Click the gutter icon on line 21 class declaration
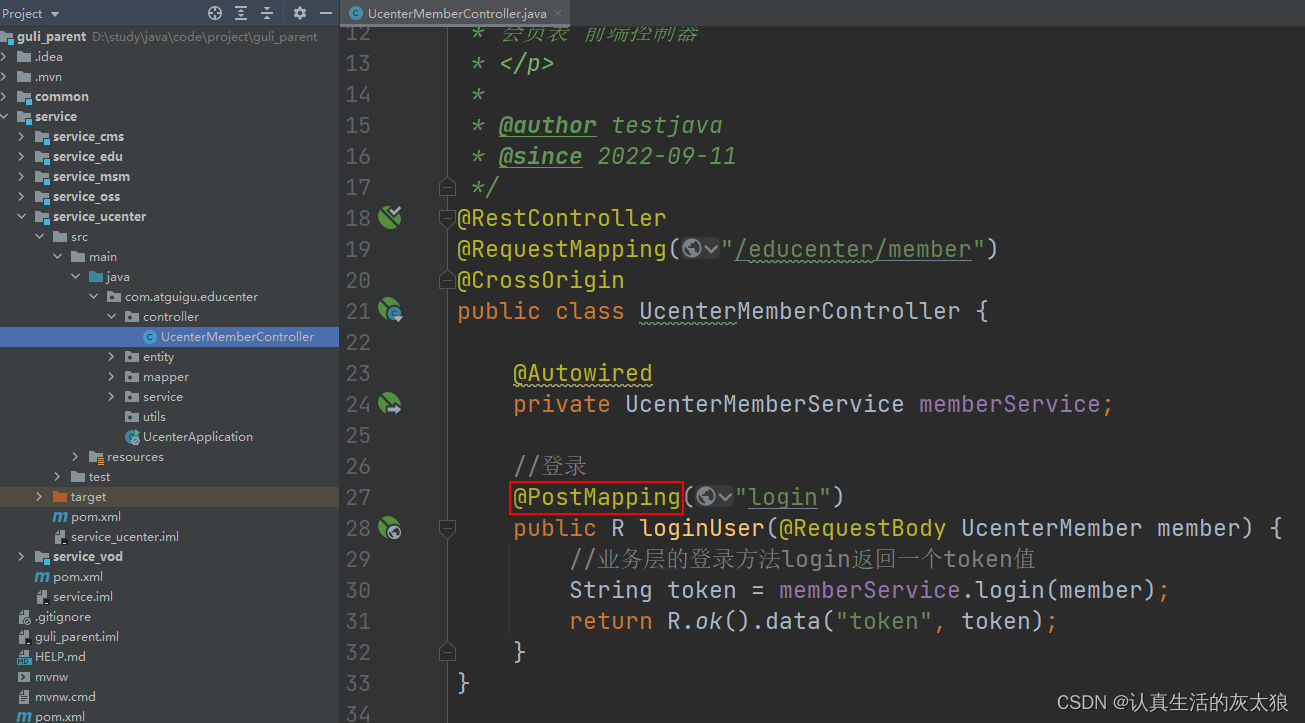The image size is (1305, 723). click(x=390, y=310)
